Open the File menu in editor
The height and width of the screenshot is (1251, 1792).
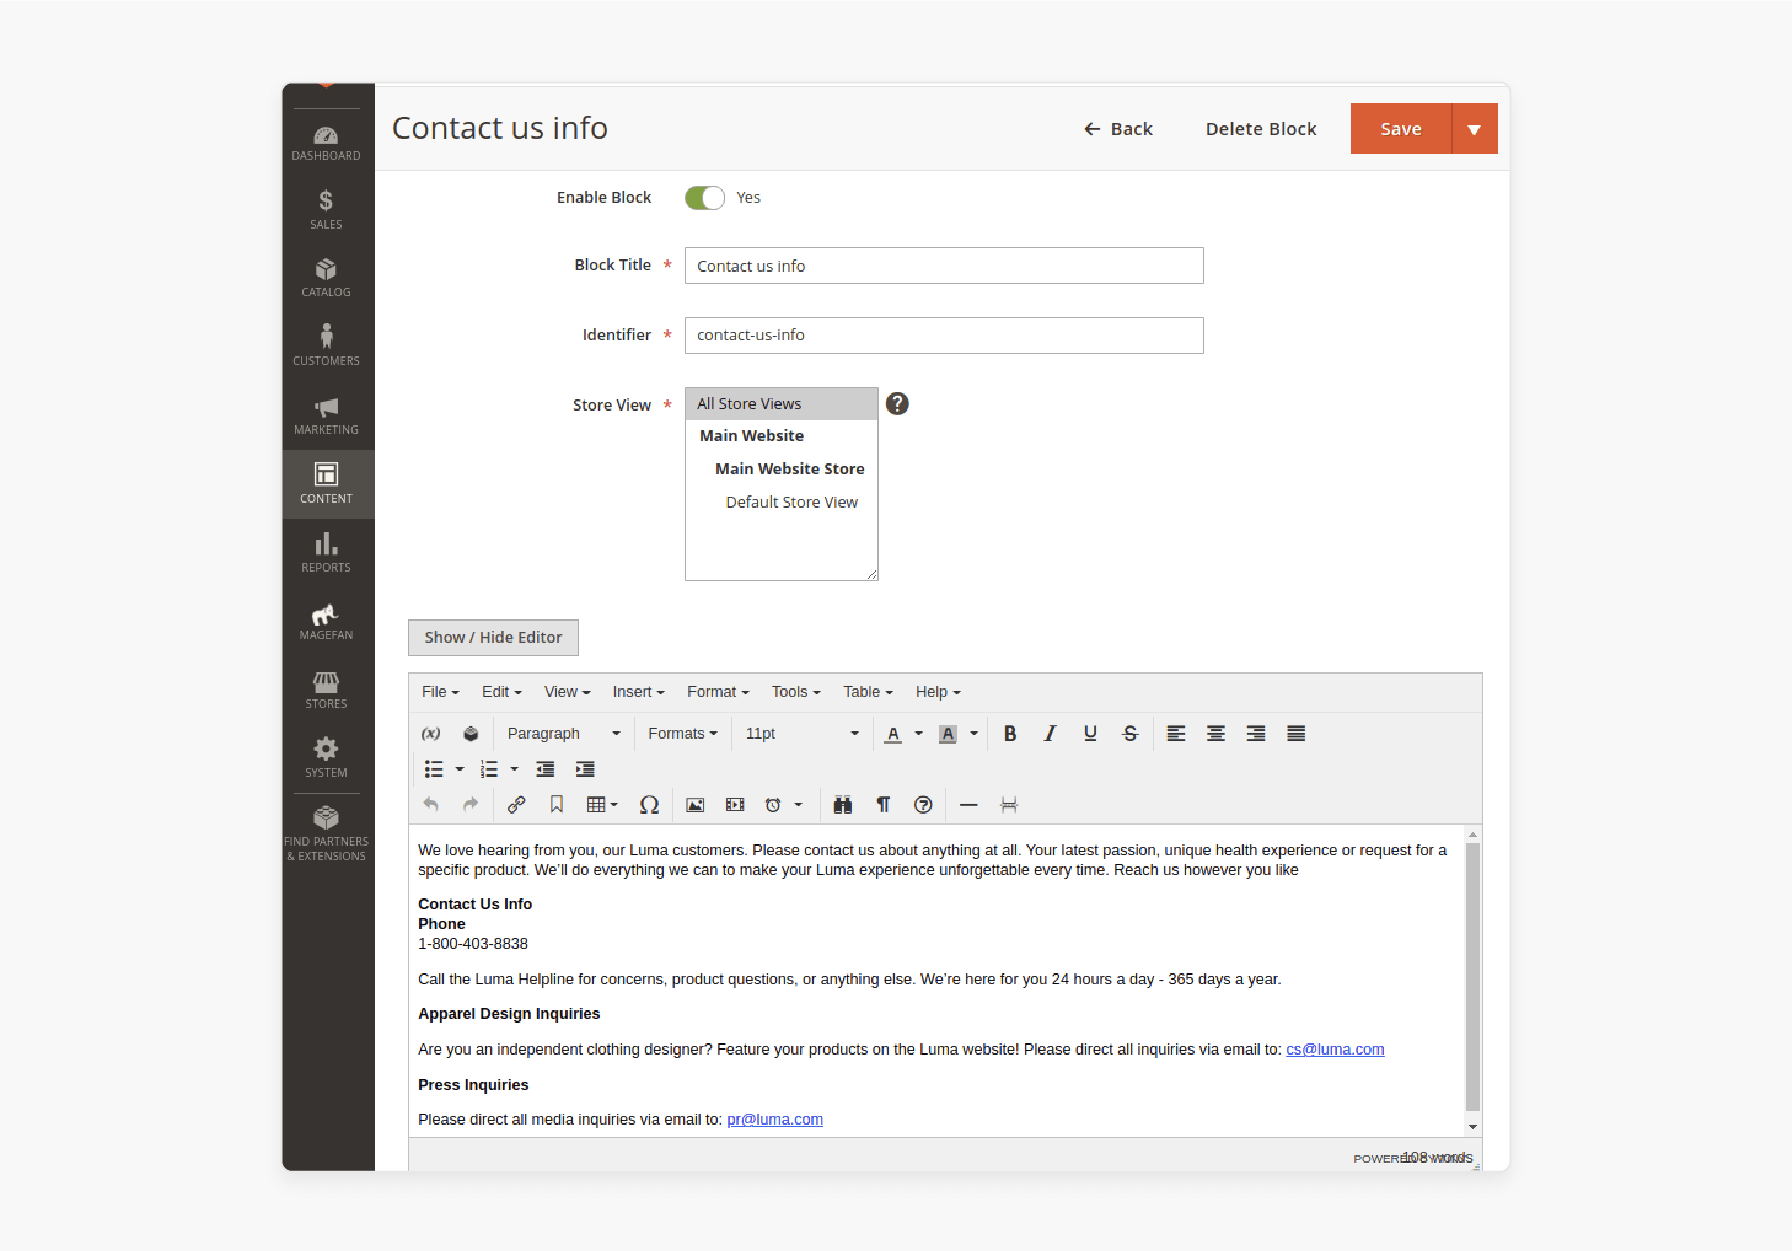440,692
